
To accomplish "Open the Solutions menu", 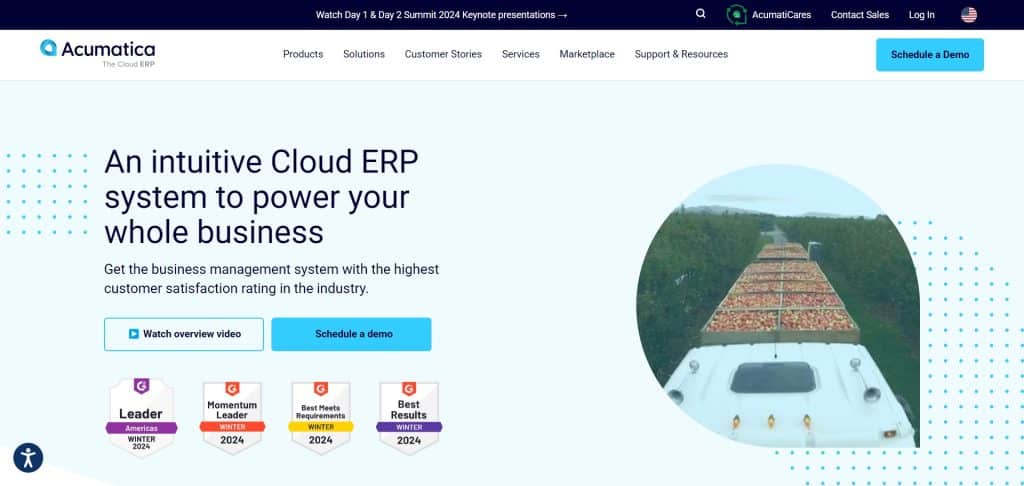I will coord(364,54).
